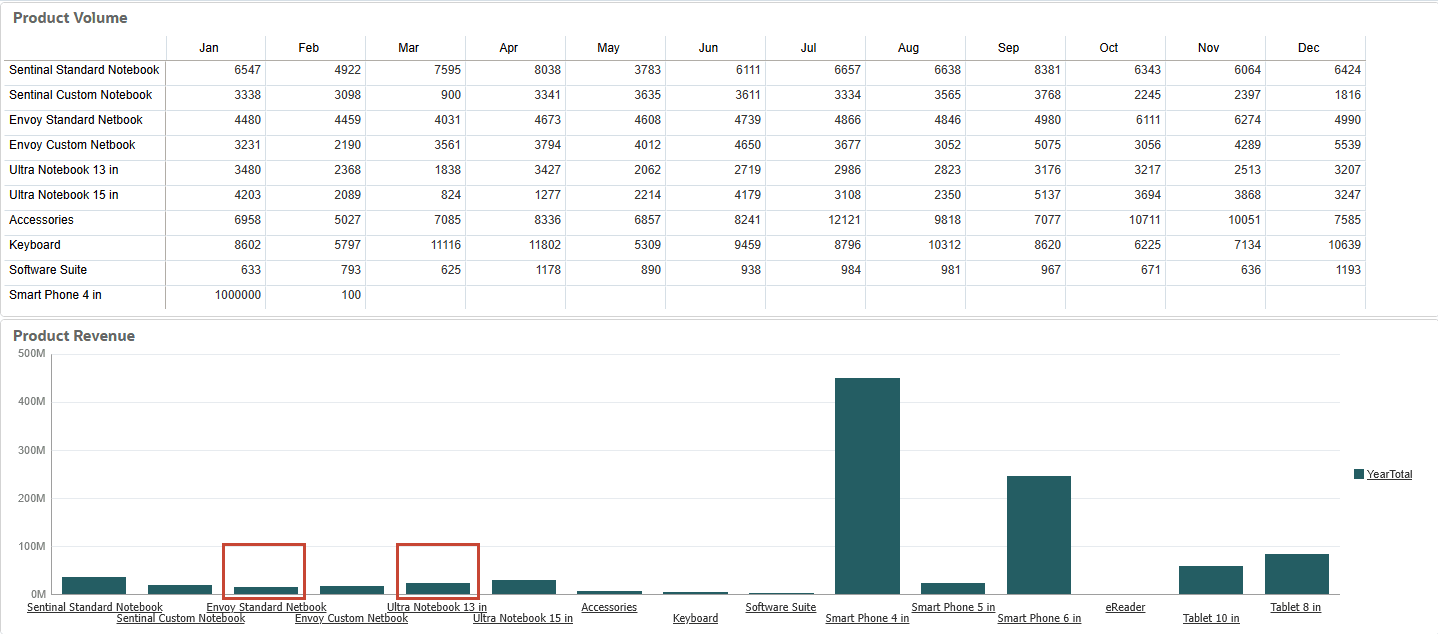Open the eReader link on the chart axis

point(1125,607)
